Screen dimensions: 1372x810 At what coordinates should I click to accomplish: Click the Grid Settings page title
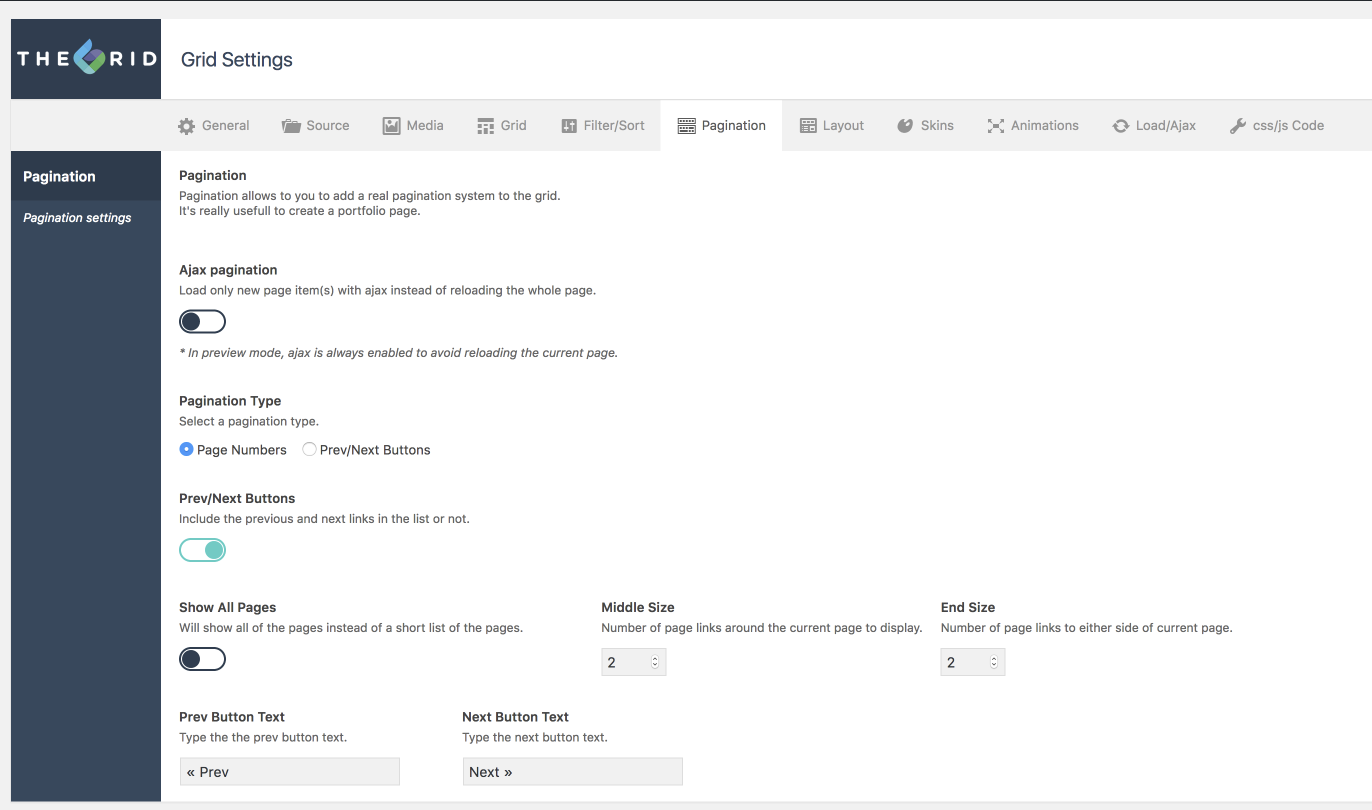coord(237,60)
